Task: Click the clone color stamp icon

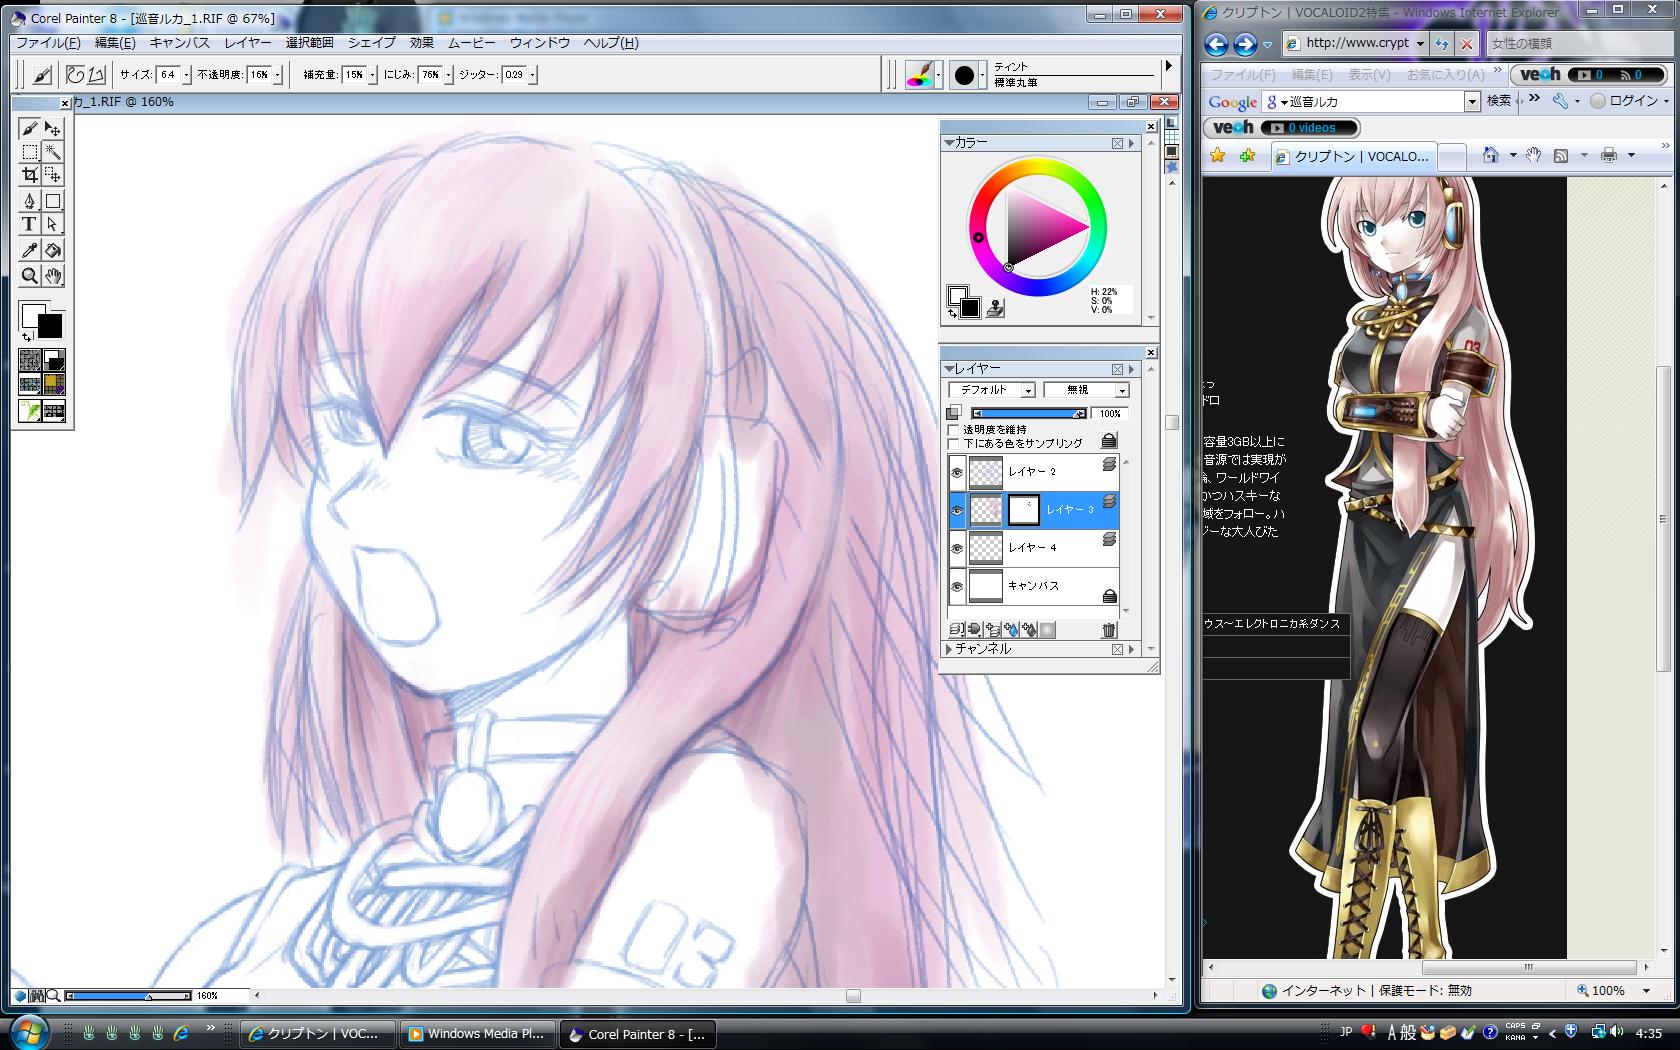Action: tap(994, 309)
